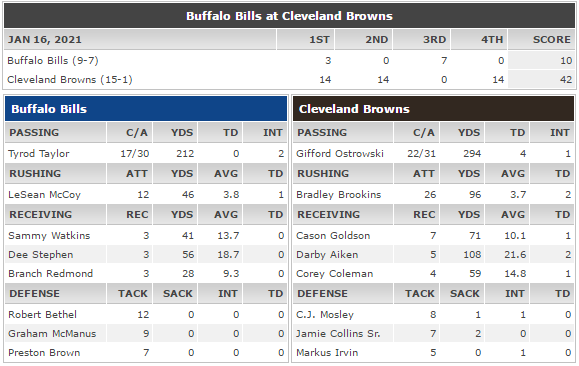Image resolution: width=579 pixels, height=366 pixels.
Task: Click the Buffalo Bills (9-7) team row
Action: pyautogui.click(x=290, y=61)
